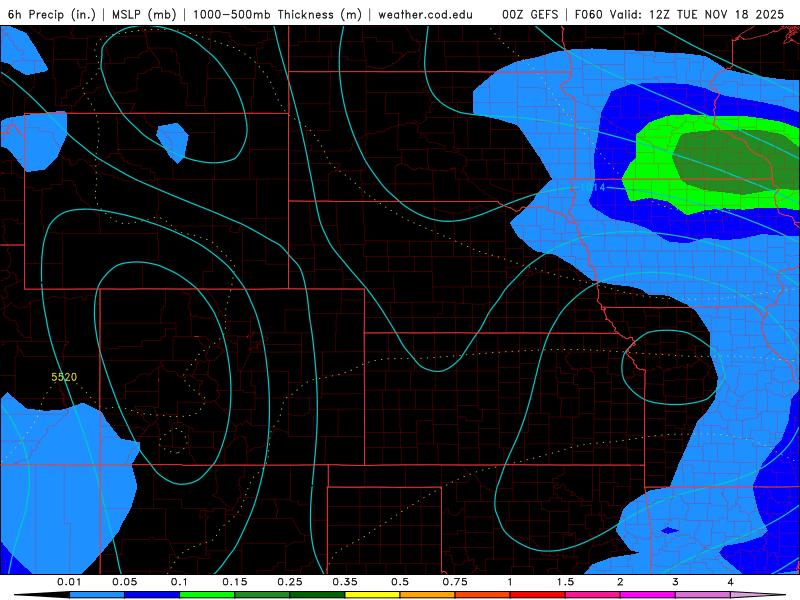Click the light blue color bar swatch
The image size is (800, 600).
[x=97, y=595]
